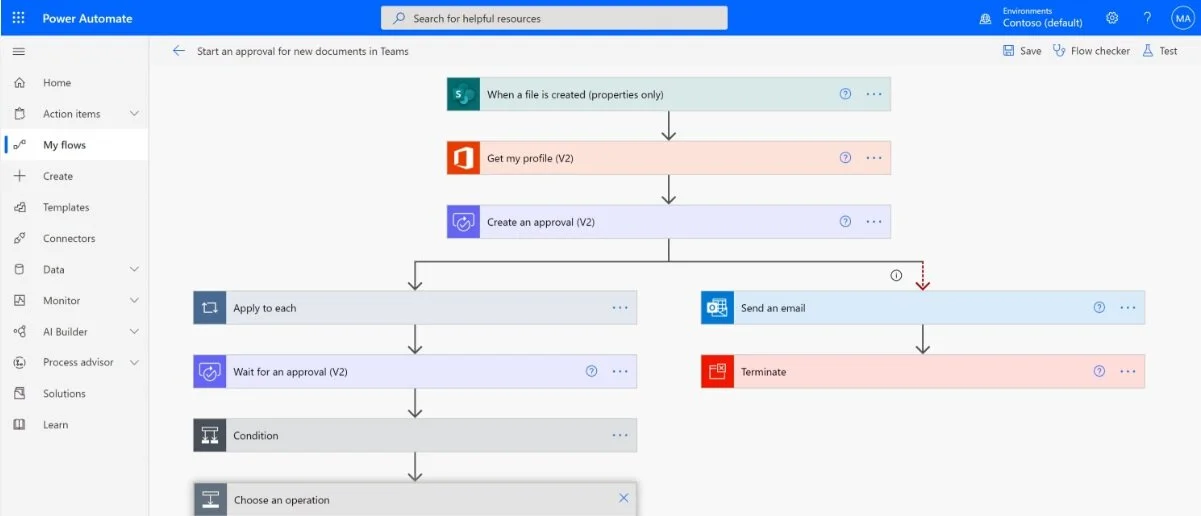
Task: Collapse the left navigation hamburger menu
Action: 18,51
